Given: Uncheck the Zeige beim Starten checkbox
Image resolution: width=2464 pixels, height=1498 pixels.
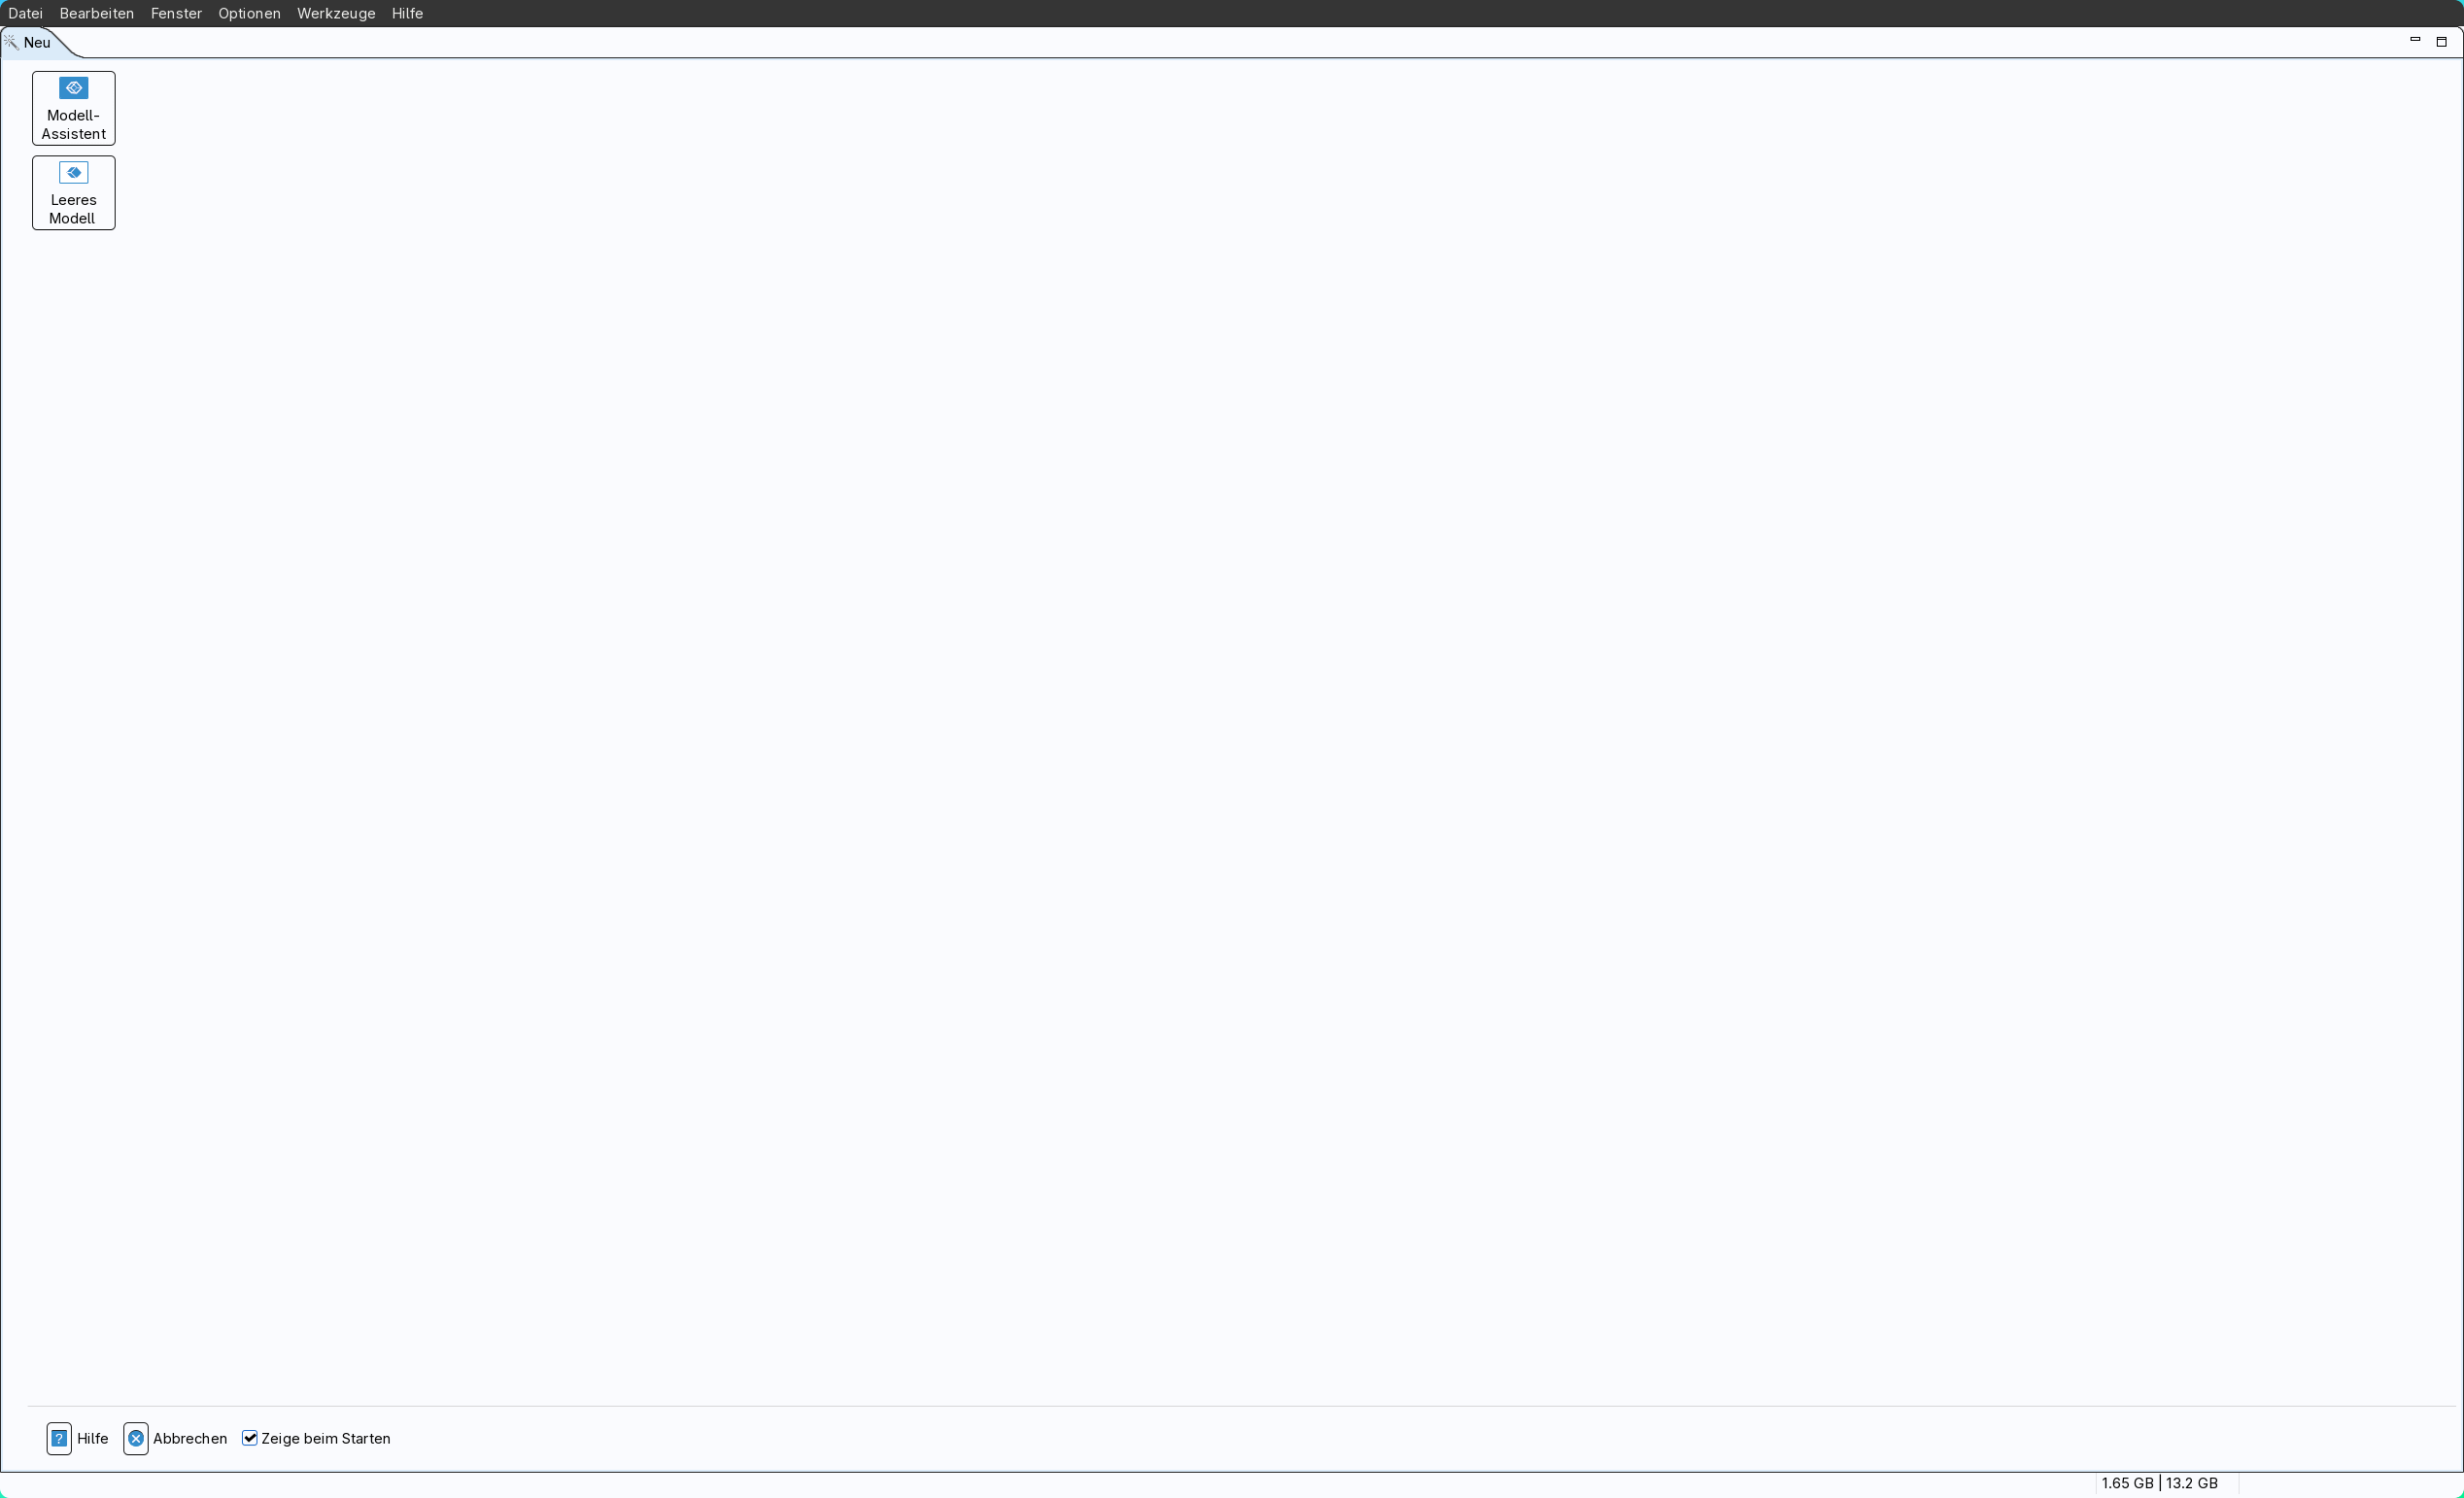Looking at the screenshot, I should coord(250,1438).
